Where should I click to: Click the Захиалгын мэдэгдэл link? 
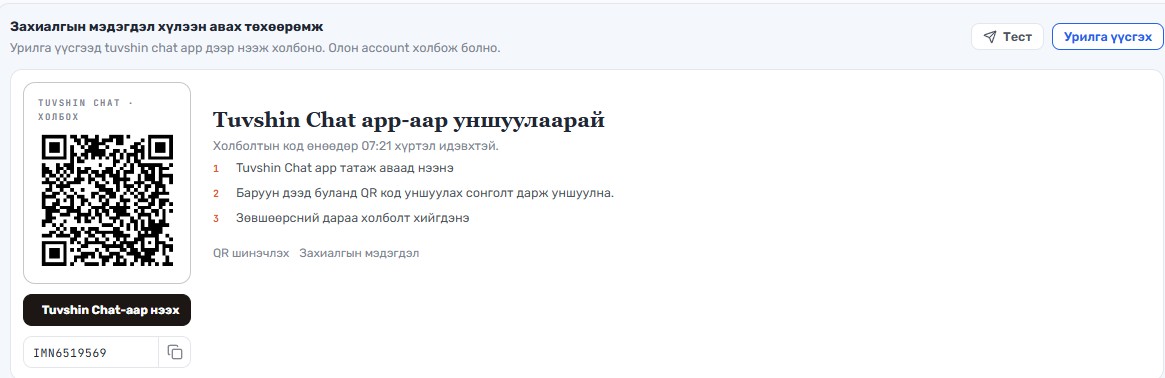[359, 253]
